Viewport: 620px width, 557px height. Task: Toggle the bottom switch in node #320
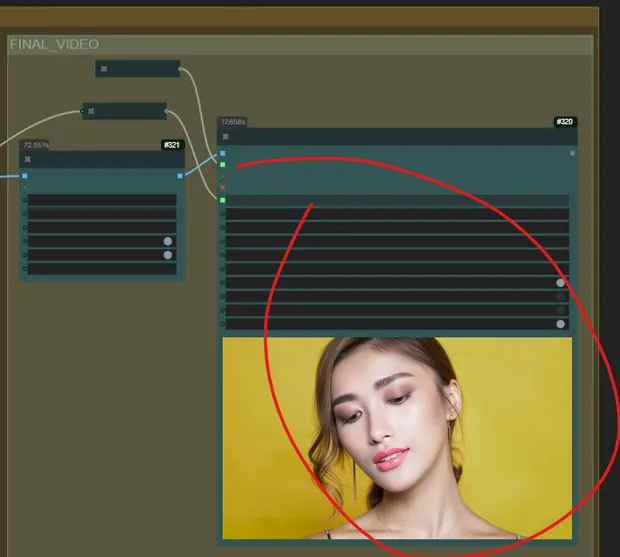(x=560, y=324)
